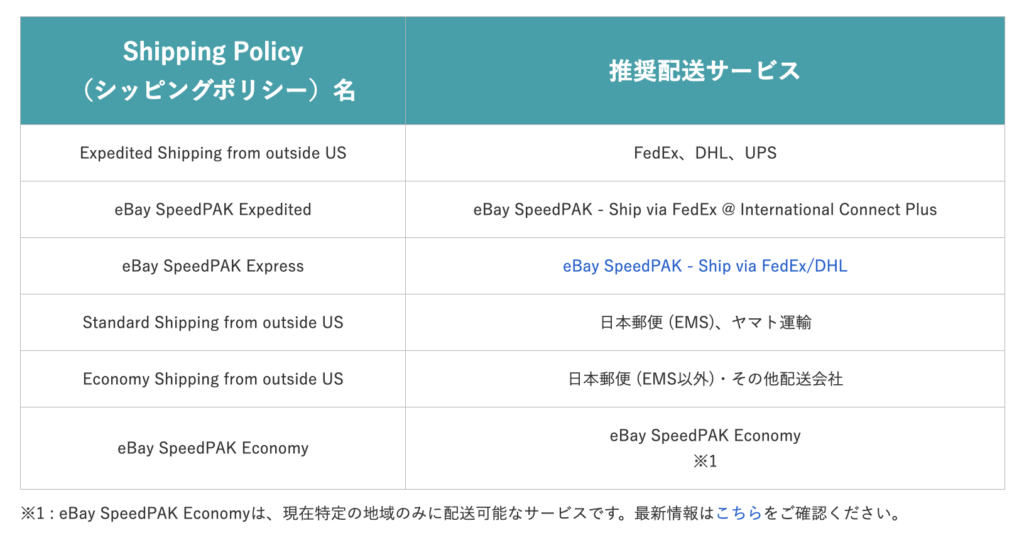The width and height of the screenshot is (1024, 538).
Task: Select the 日本郵便 (EMS以外)・その他配送会社 cell
Action: pyautogui.click(x=705, y=379)
